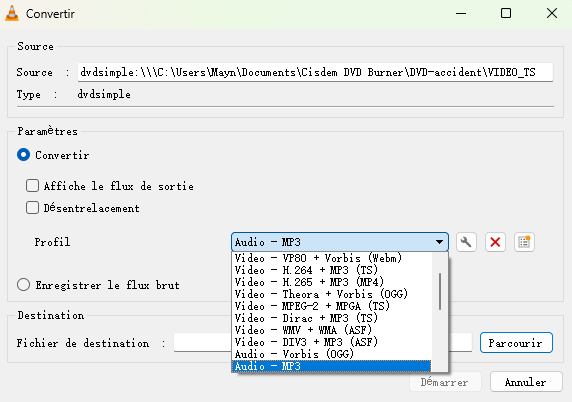Focus the Fichier de destination field
The image size is (572, 402).
(323, 343)
